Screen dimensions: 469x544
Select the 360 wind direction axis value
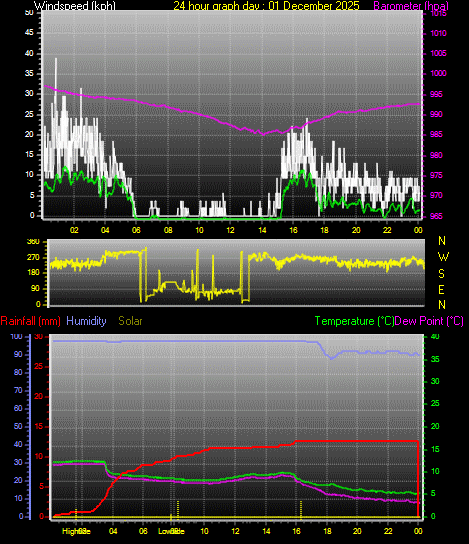tap(33, 242)
